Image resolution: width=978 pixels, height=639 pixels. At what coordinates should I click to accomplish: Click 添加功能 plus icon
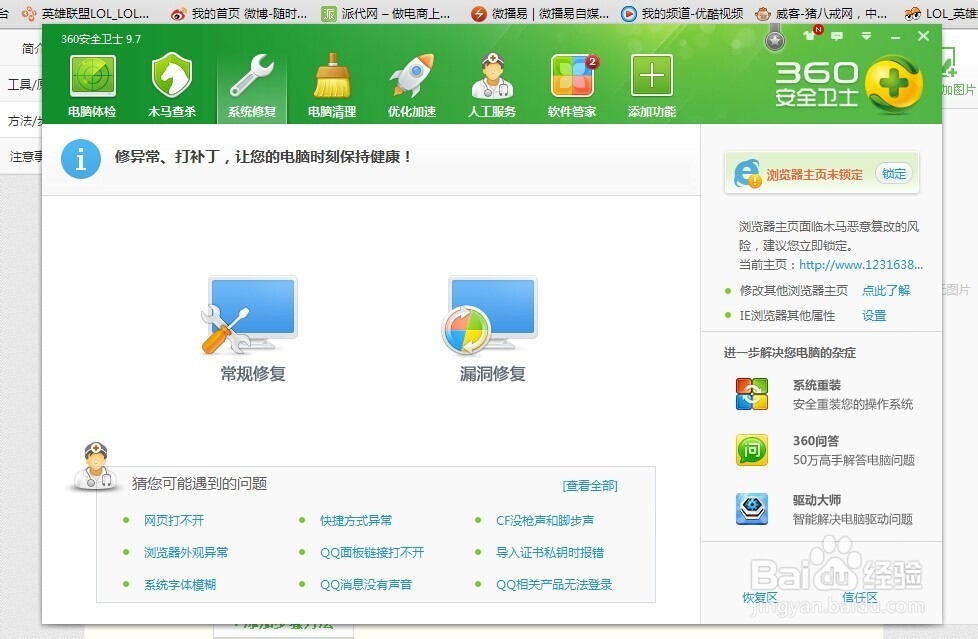(x=652, y=76)
